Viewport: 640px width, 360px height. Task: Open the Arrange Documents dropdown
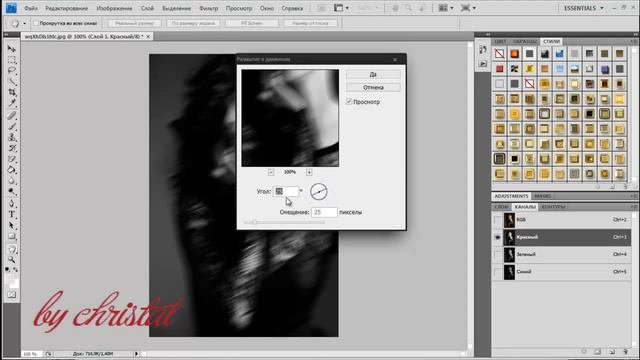point(446,8)
